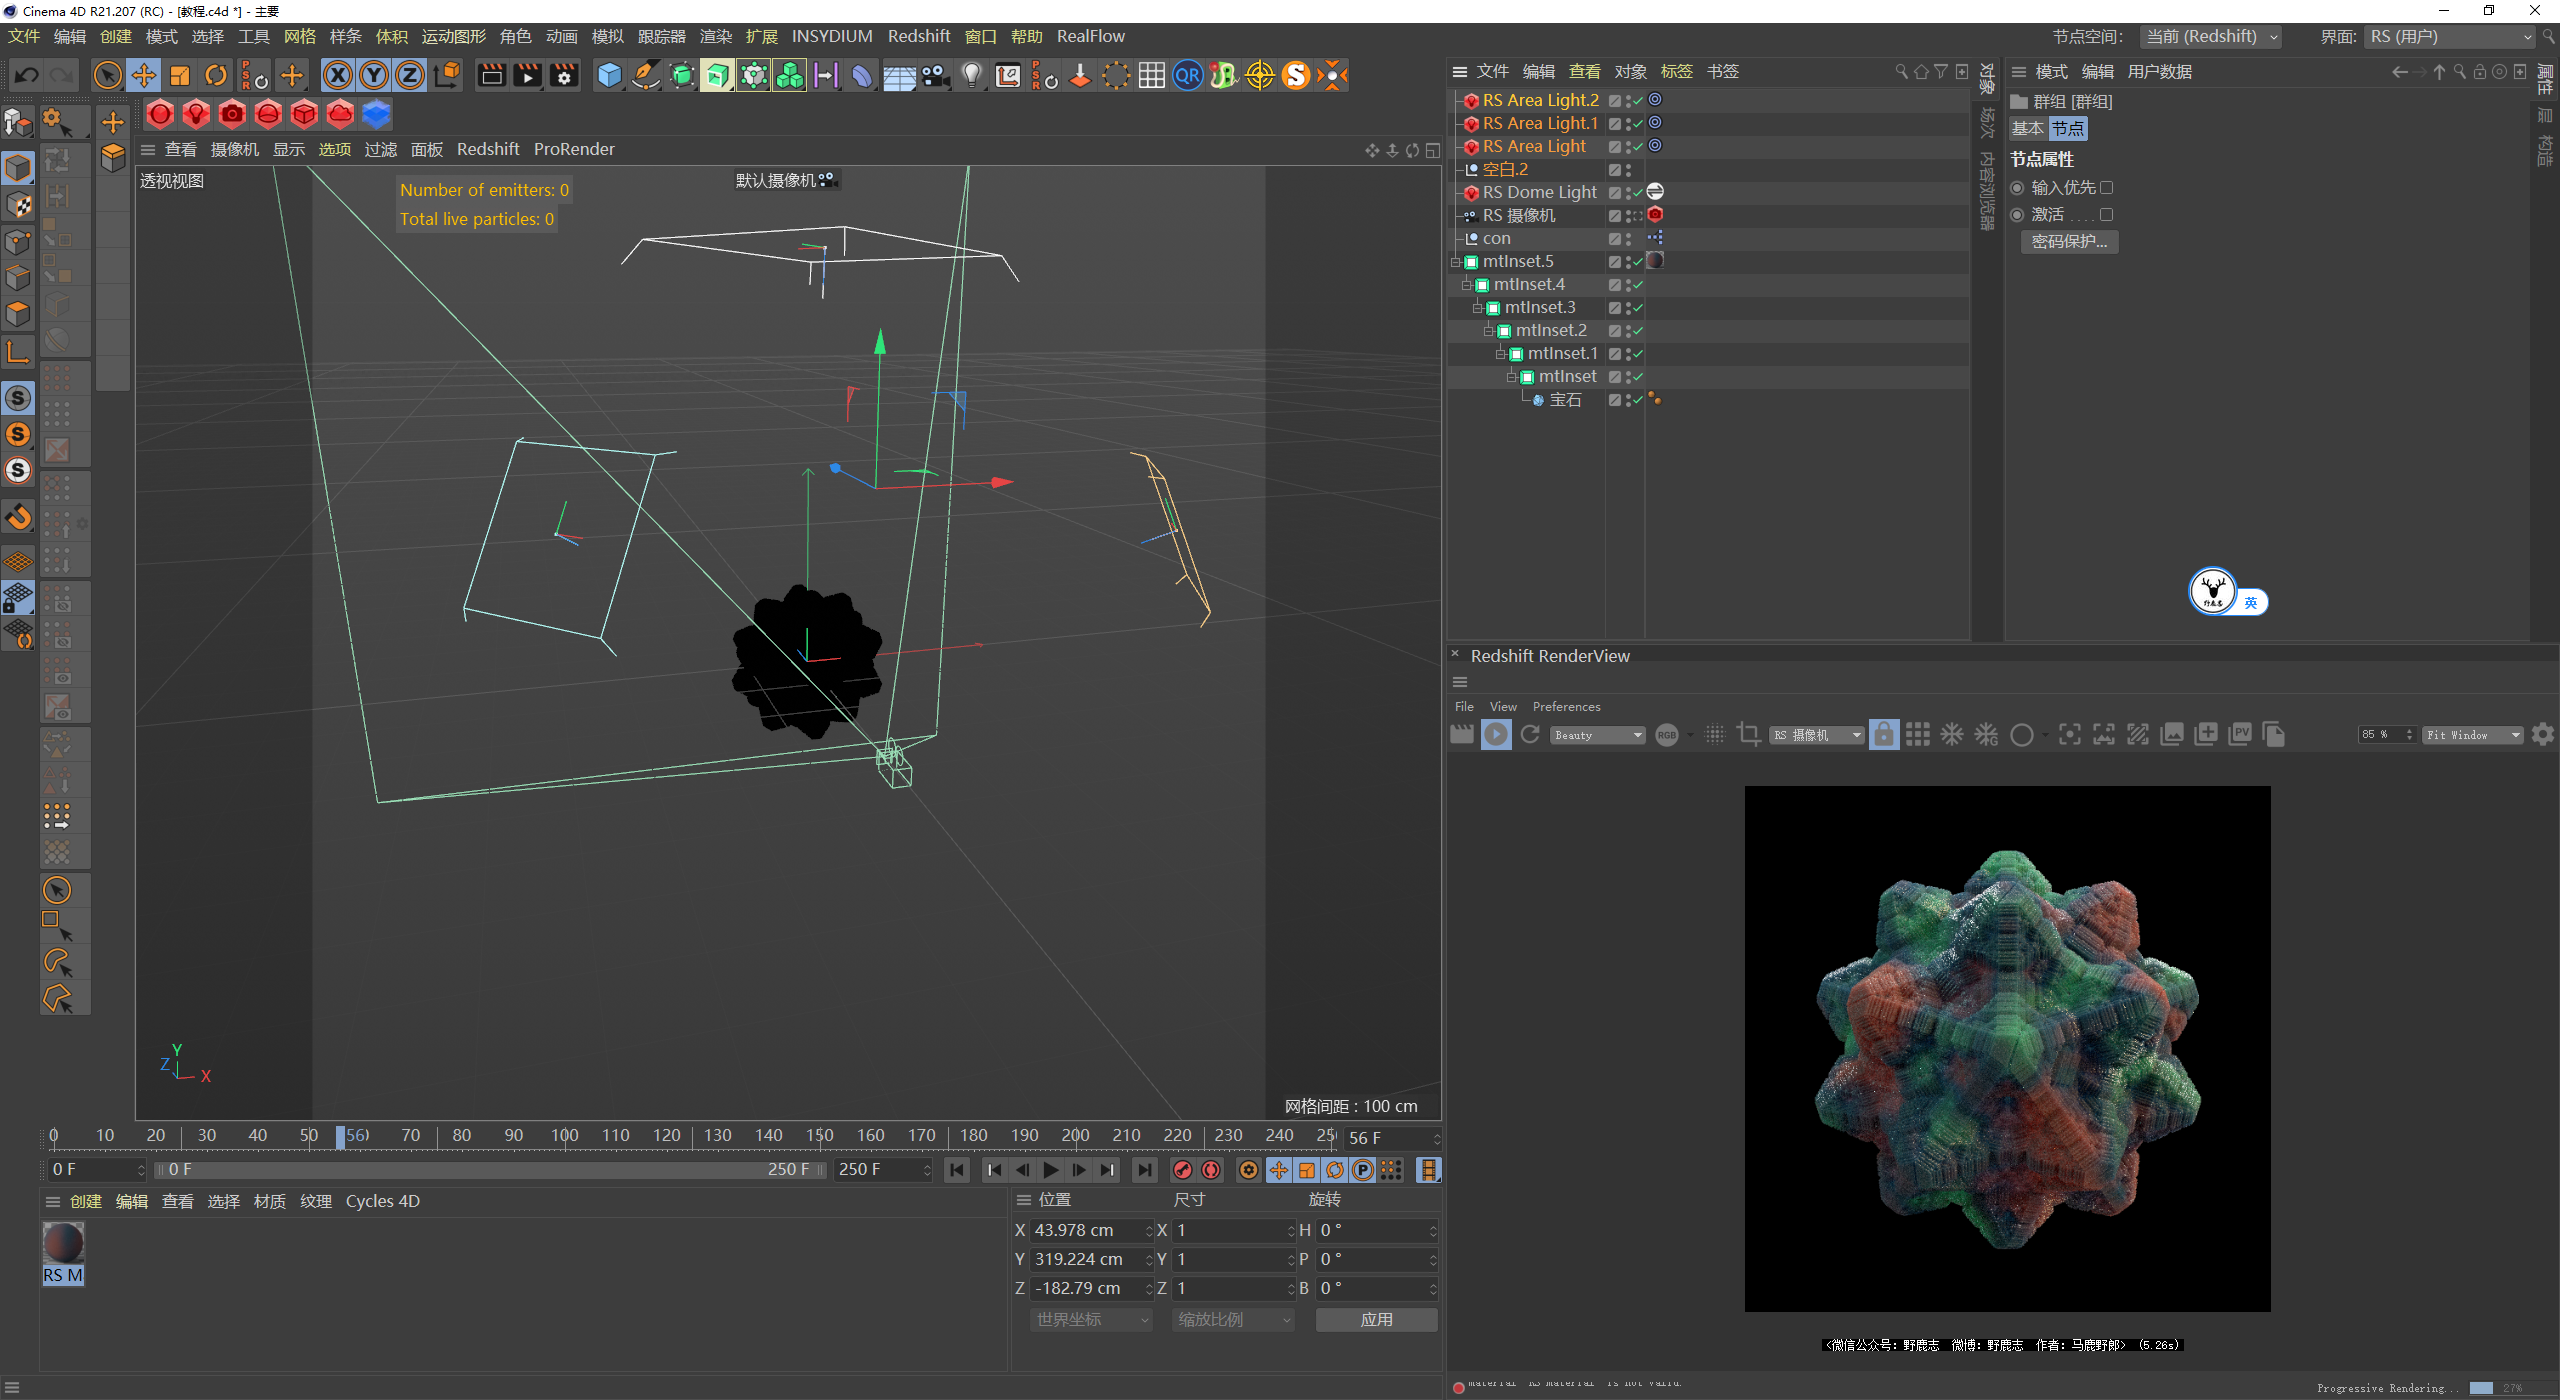Viewport: 2560px width, 1400px height.
Task: Enable the 激活 checkbox
Action: (x=2107, y=215)
